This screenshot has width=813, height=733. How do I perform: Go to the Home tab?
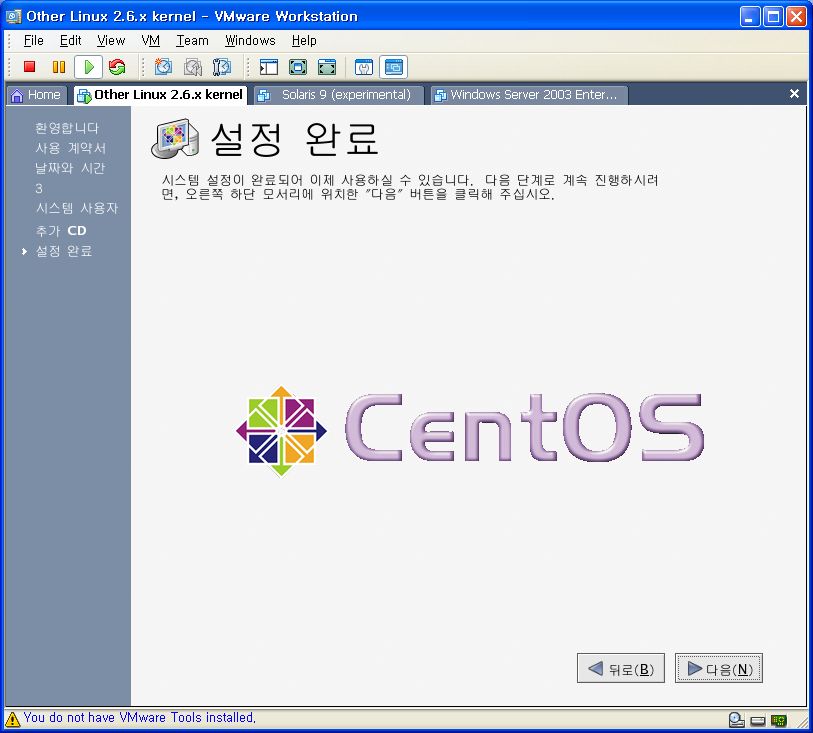point(36,95)
